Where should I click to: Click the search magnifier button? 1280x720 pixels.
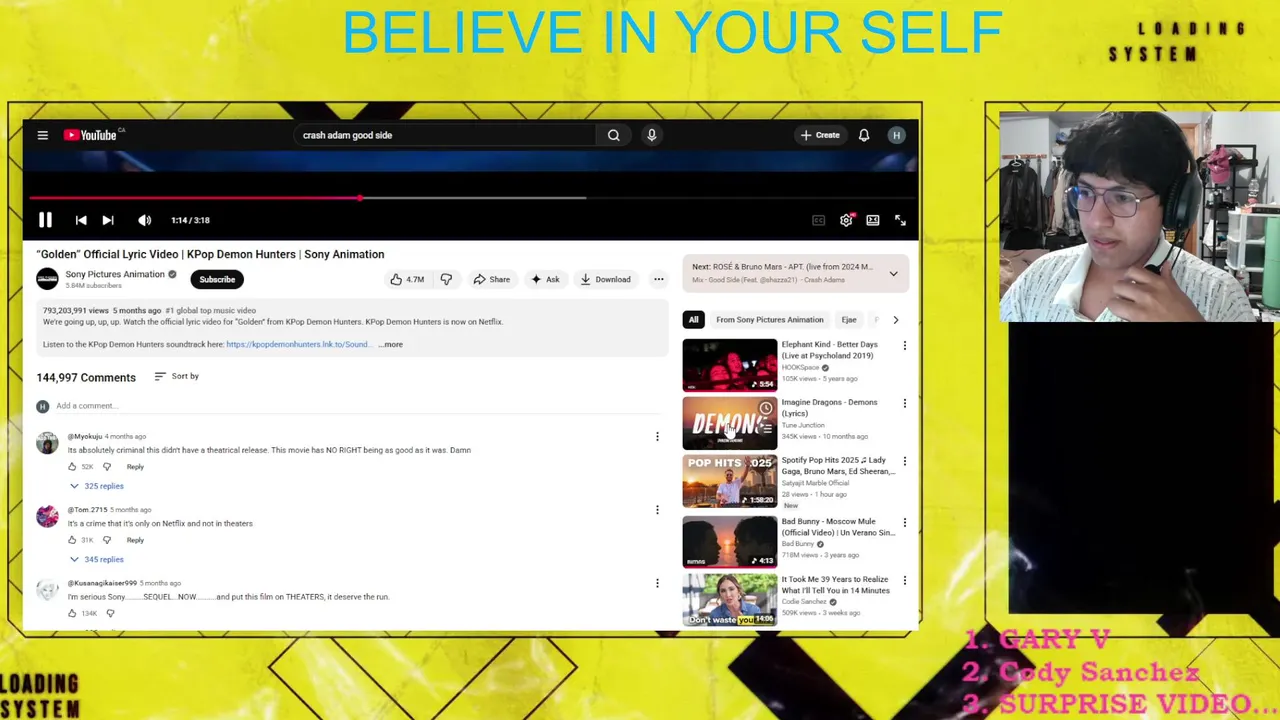click(613, 135)
